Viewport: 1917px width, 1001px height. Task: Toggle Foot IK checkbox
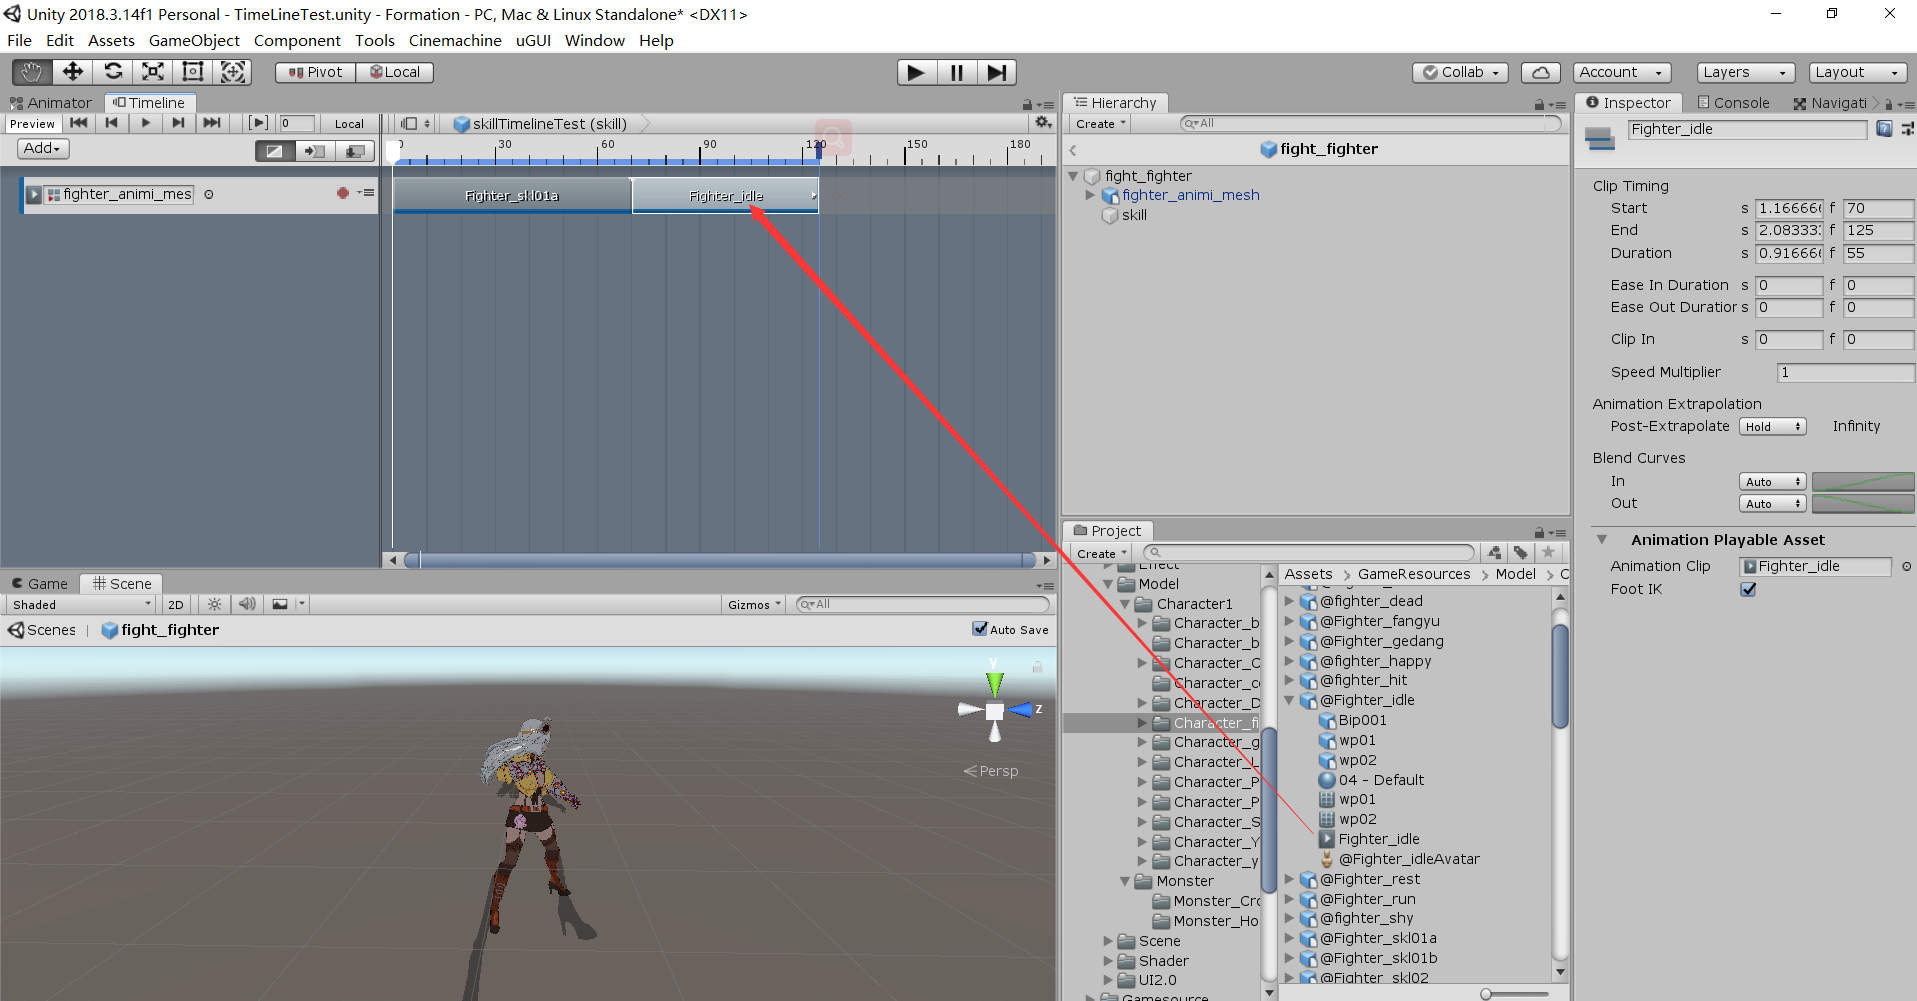click(x=1748, y=589)
